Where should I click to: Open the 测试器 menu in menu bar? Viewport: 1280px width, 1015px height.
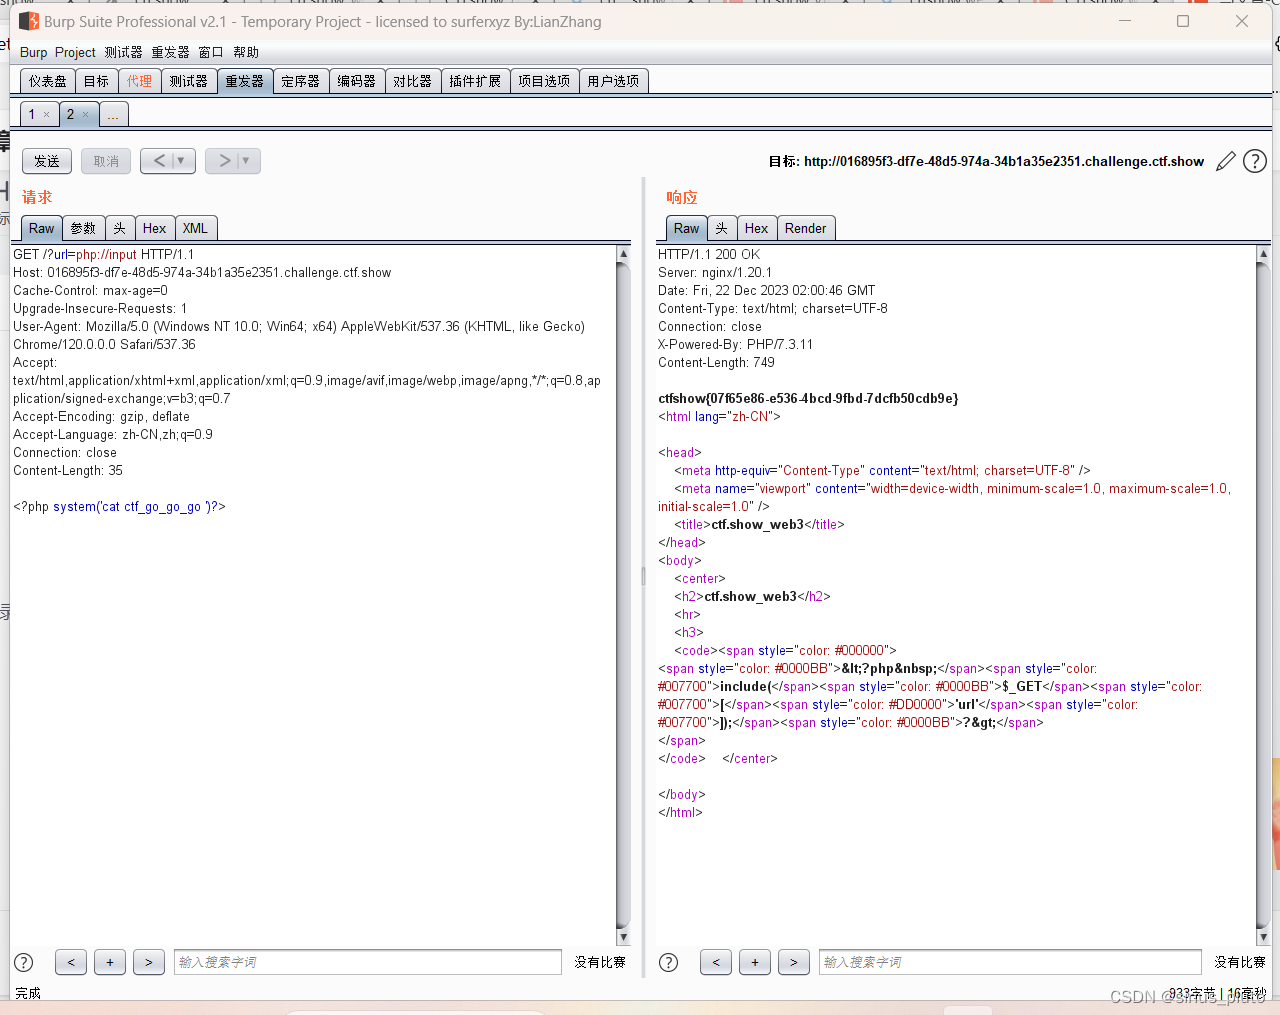point(123,52)
